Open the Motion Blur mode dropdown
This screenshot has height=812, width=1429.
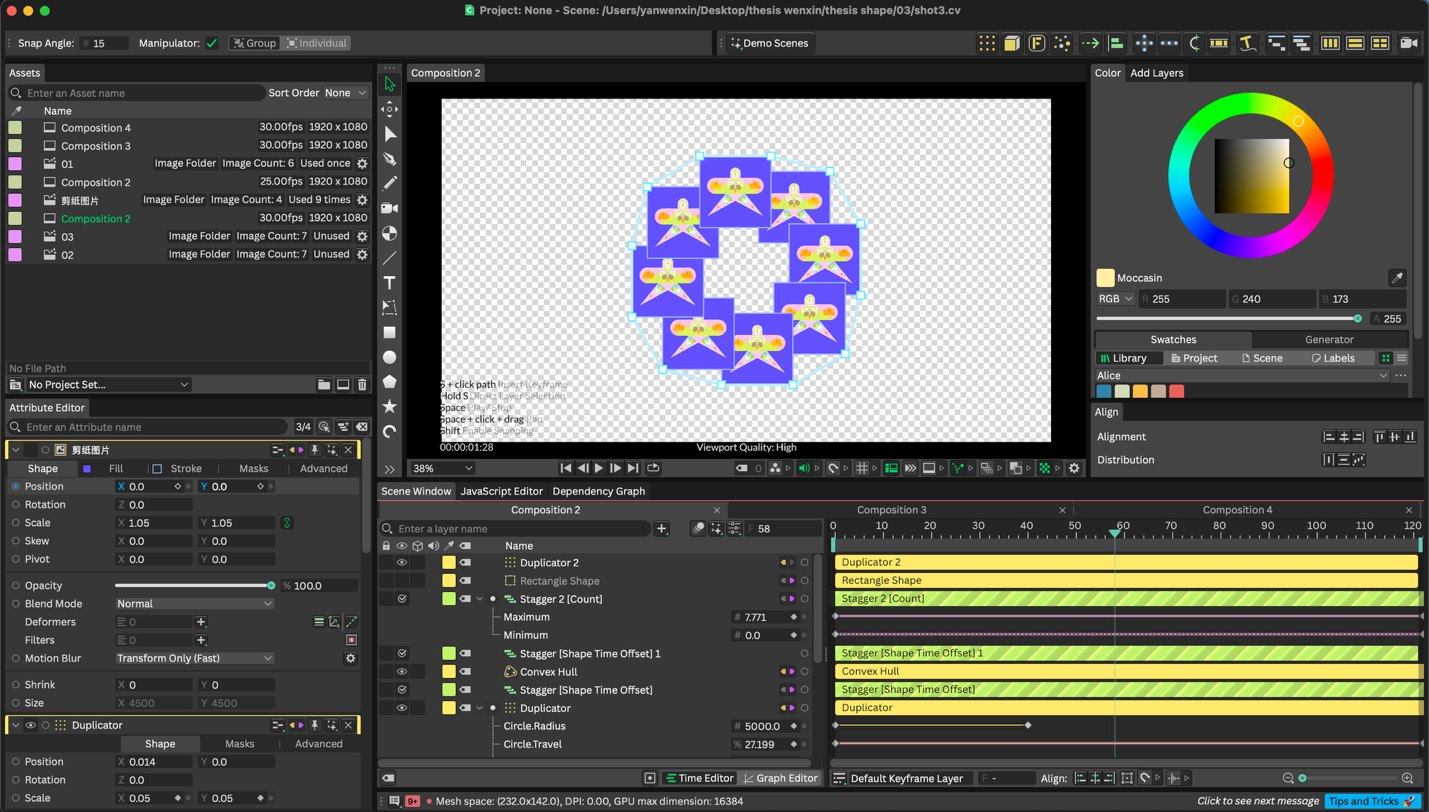pos(194,658)
